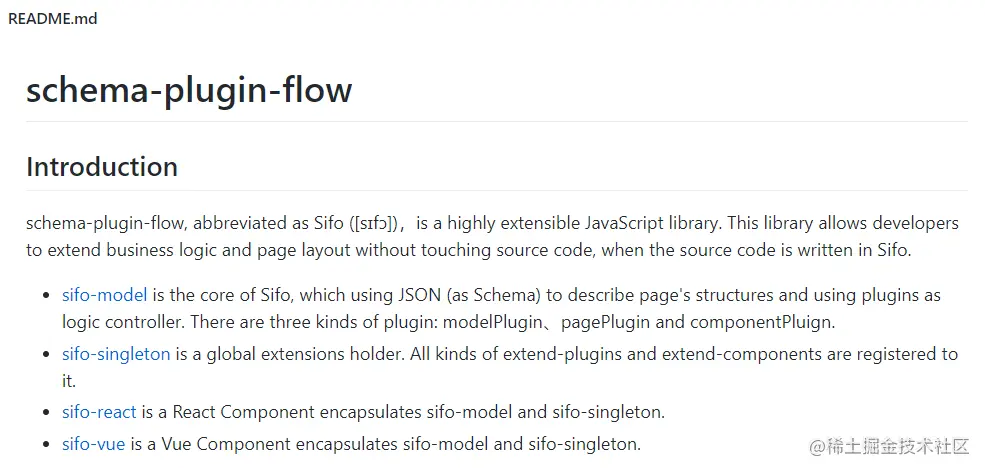Click the bullet dot before sifo-react
This screenshot has width=985, height=472.
tap(45, 413)
